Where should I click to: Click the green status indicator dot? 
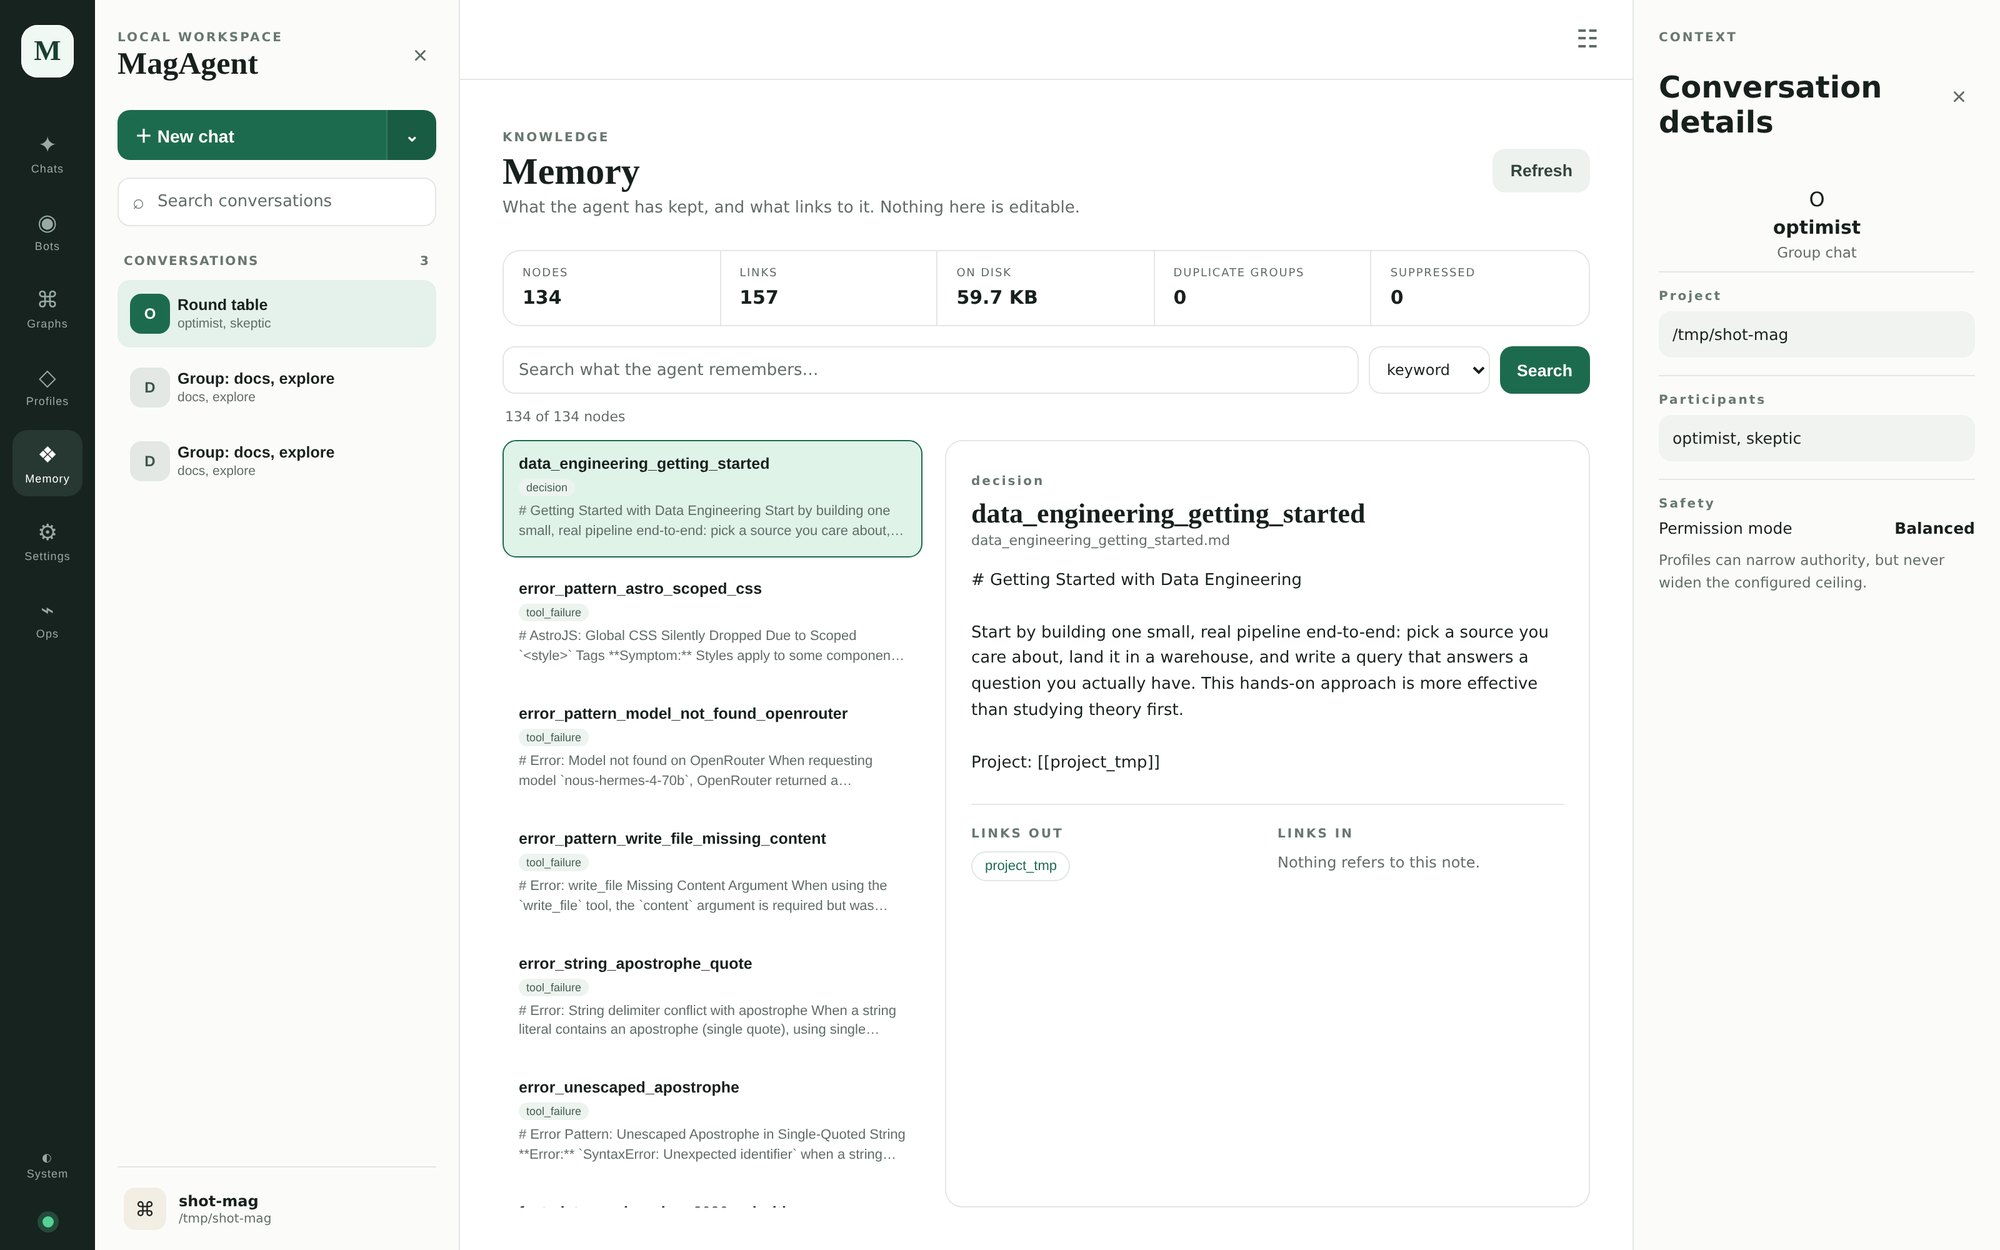(47, 1222)
